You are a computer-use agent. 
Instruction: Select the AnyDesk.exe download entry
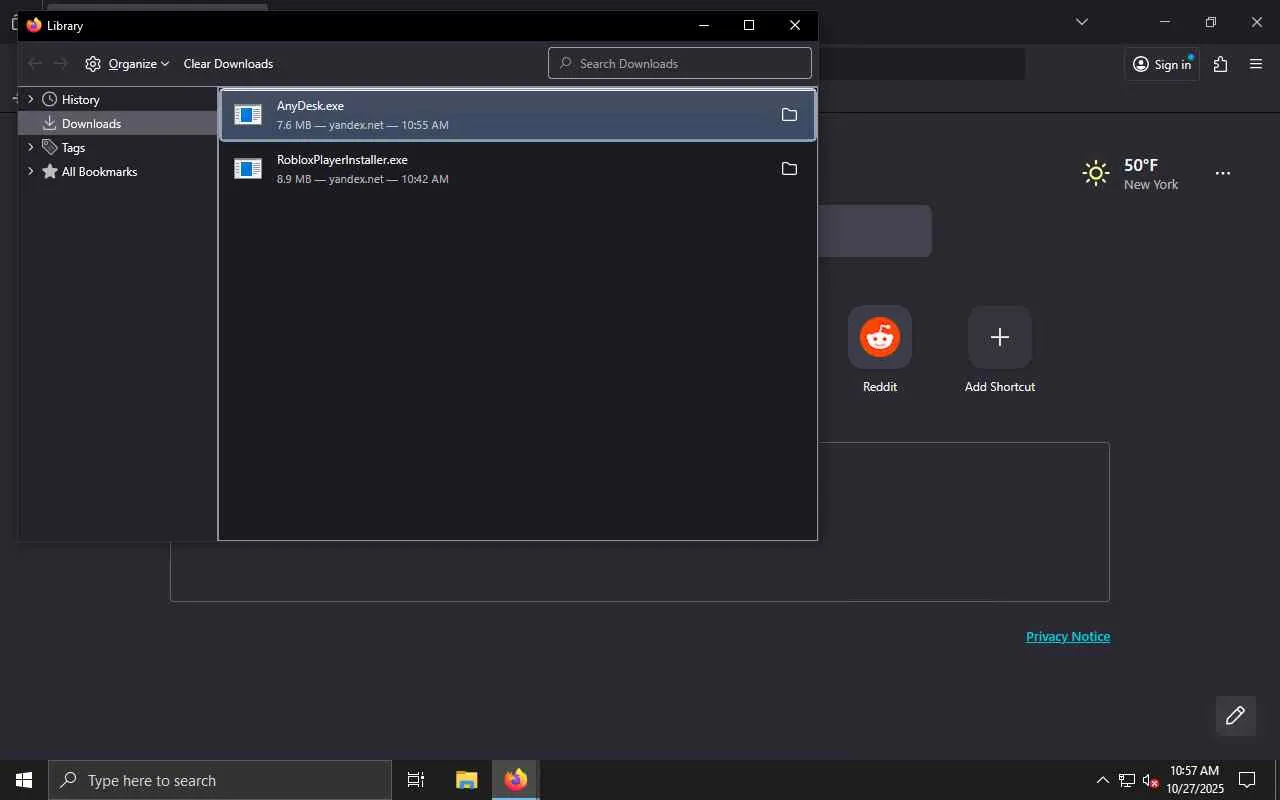point(518,115)
